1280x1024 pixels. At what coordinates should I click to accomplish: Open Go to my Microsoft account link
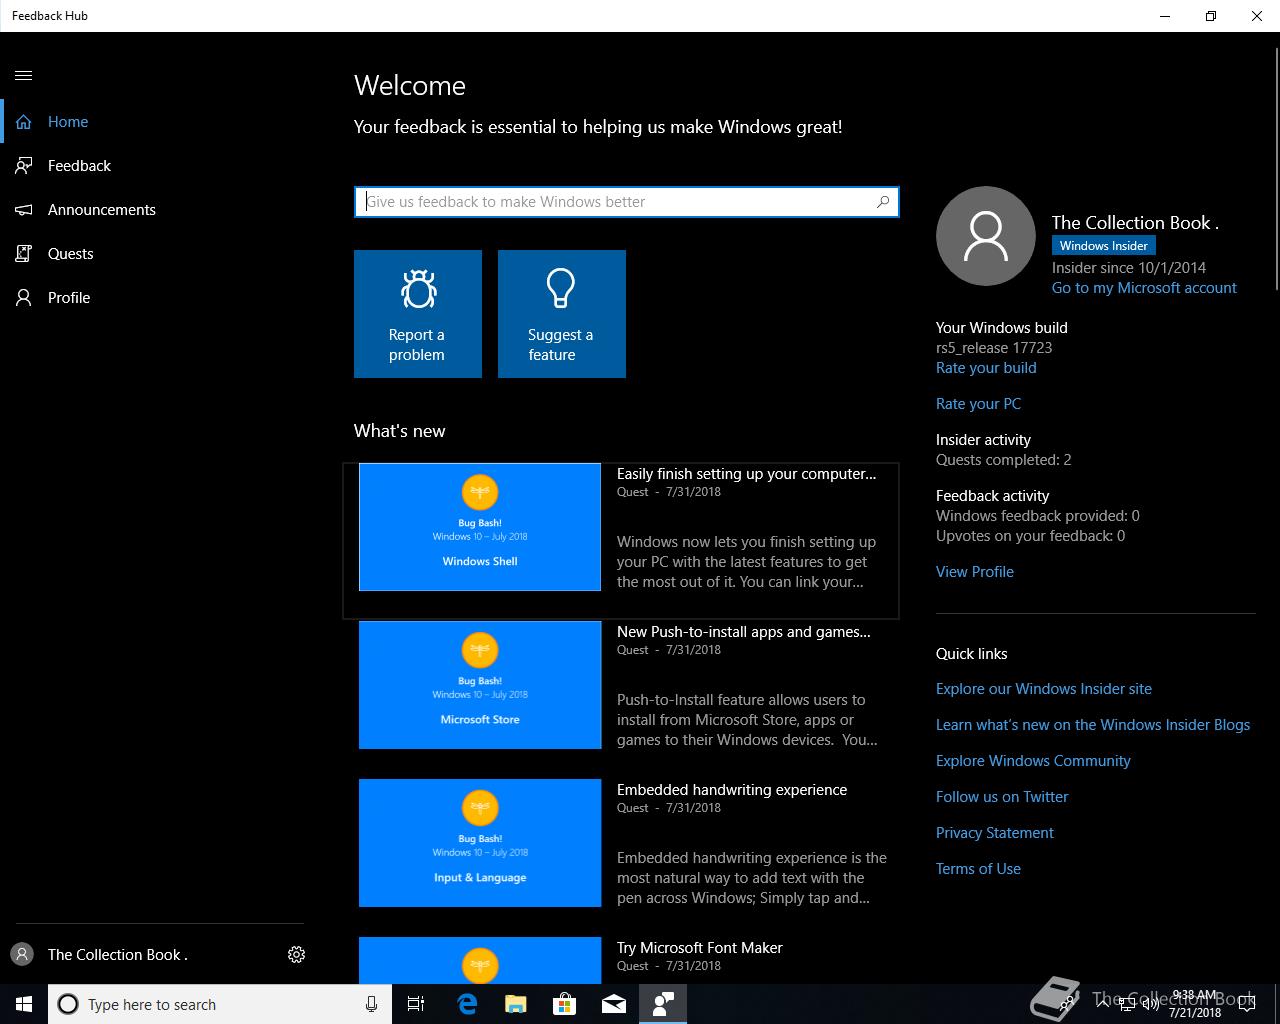pyautogui.click(x=1144, y=288)
